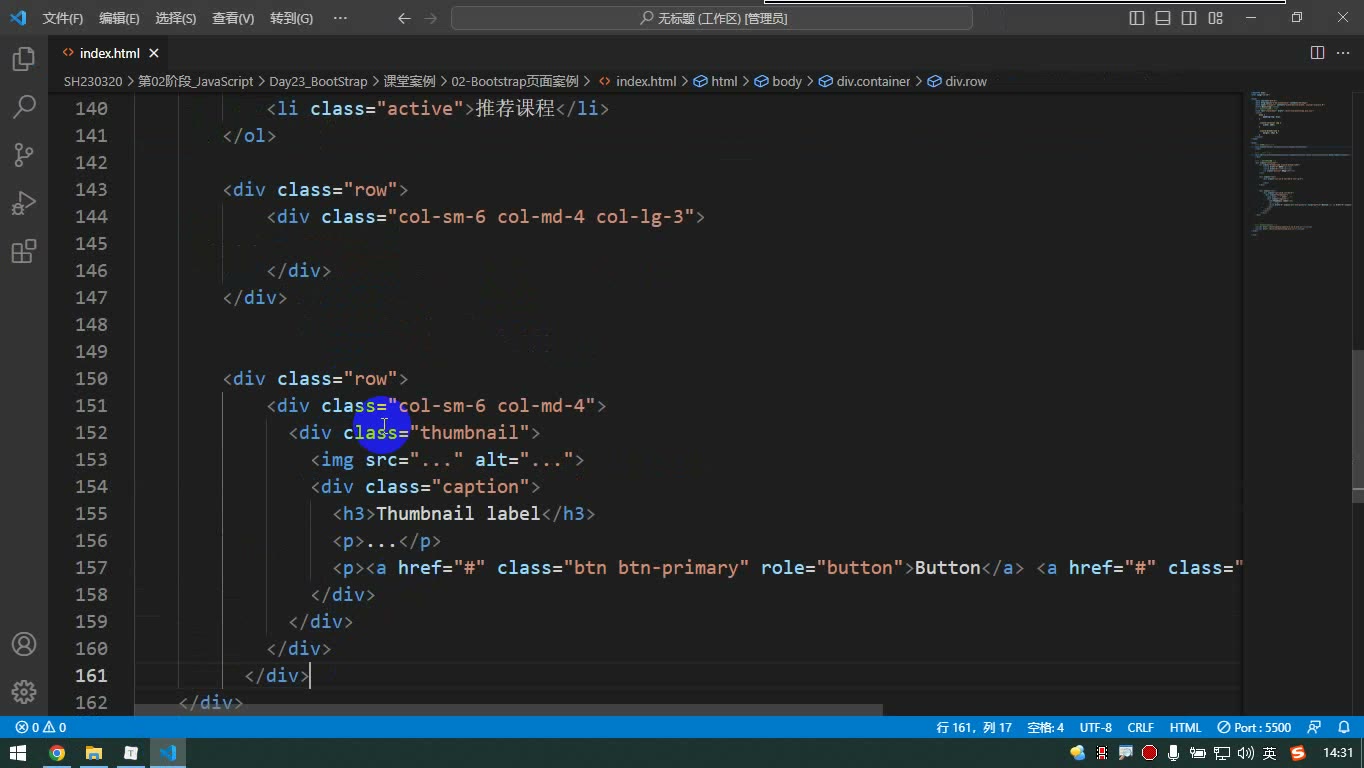
Task: Toggle the 英 input method indicator
Action: (1270, 753)
